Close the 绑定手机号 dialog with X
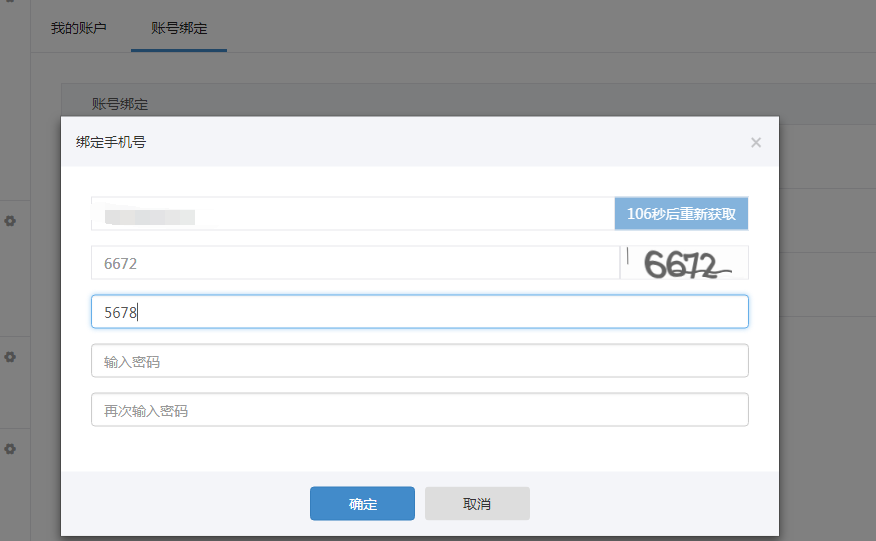Image resolution: width=876 pixels, height=541 pixels. [756, 143]
